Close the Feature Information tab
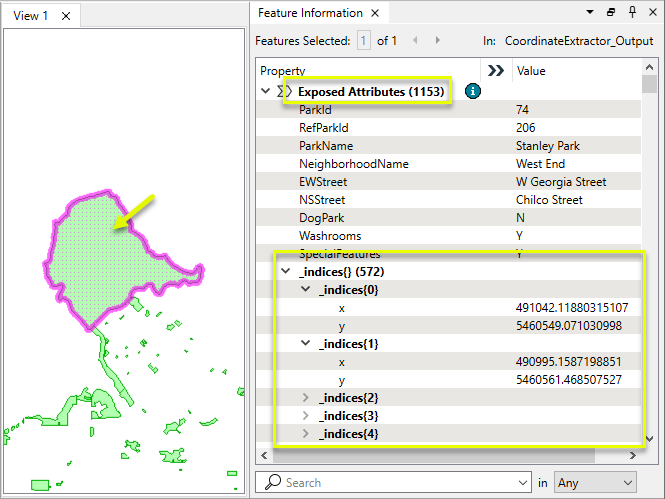Image resolution: width=665 pixels, height=499 pixels. pyautogui.click(x=375, y=13)
